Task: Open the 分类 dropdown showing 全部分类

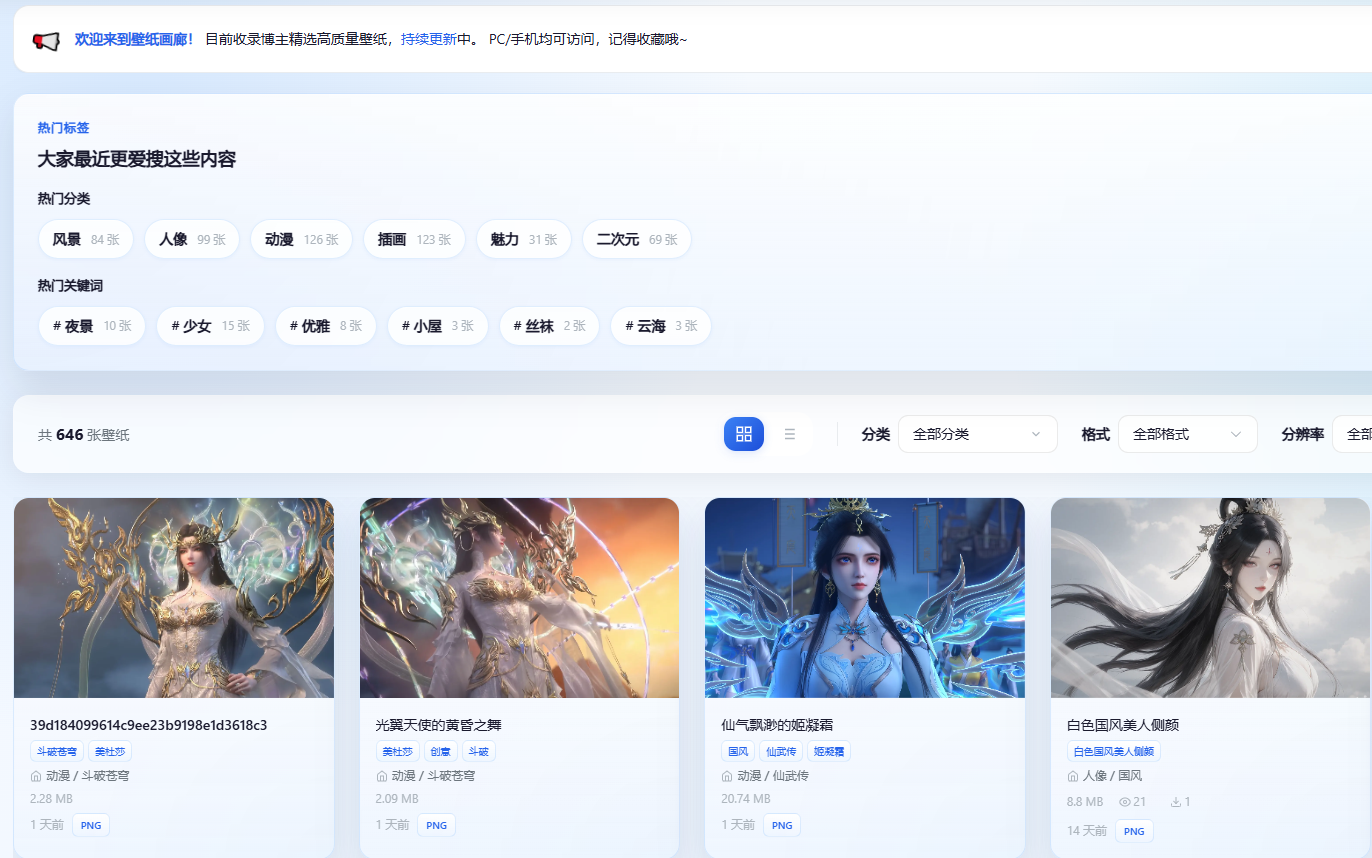Action: (977, 434)
